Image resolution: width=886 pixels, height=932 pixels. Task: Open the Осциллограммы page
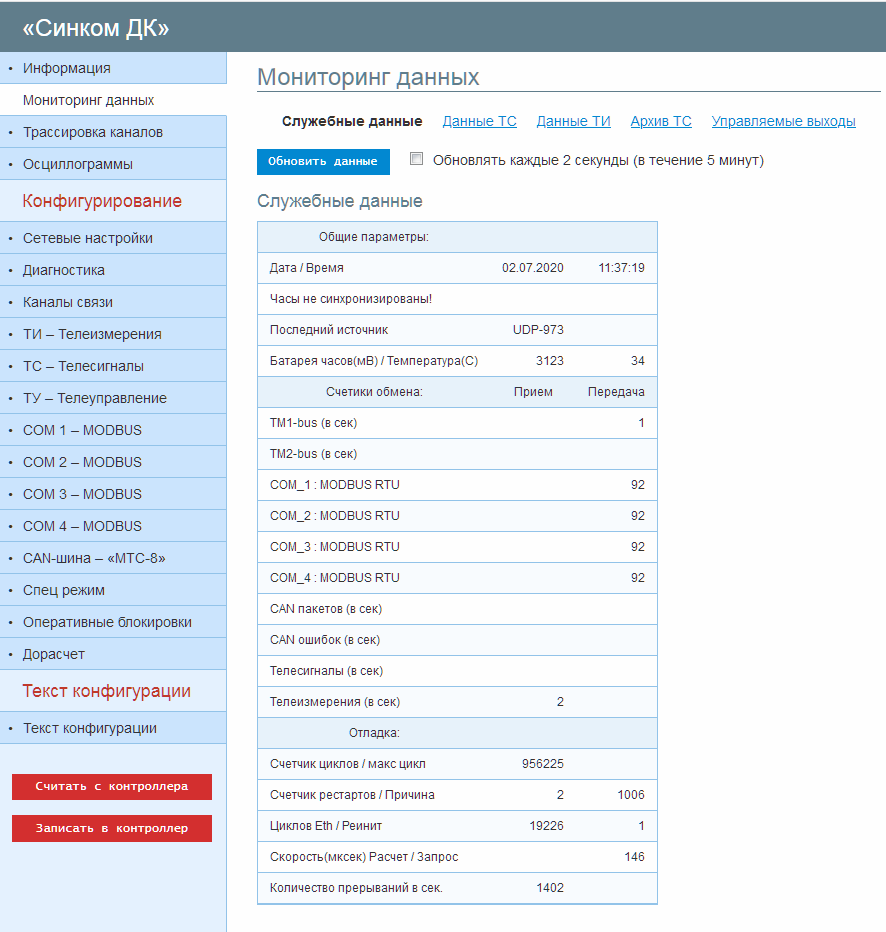click(78, 164)
